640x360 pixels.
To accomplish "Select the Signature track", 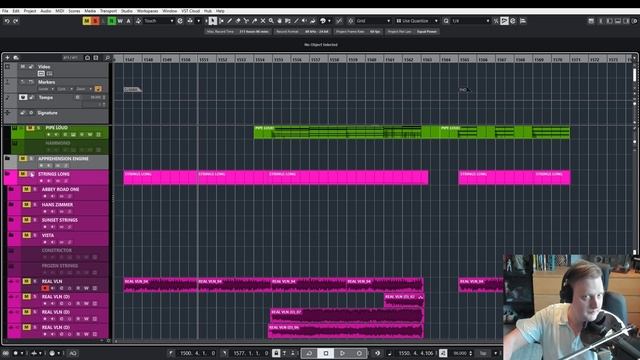I will [56, 116].
